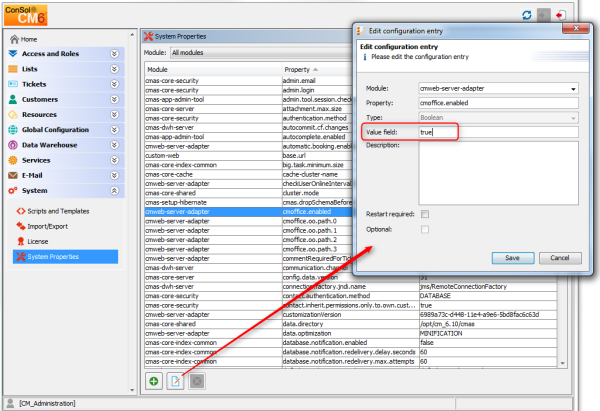
Task: Select the customizationVersion row
Action: coord(351,315)
